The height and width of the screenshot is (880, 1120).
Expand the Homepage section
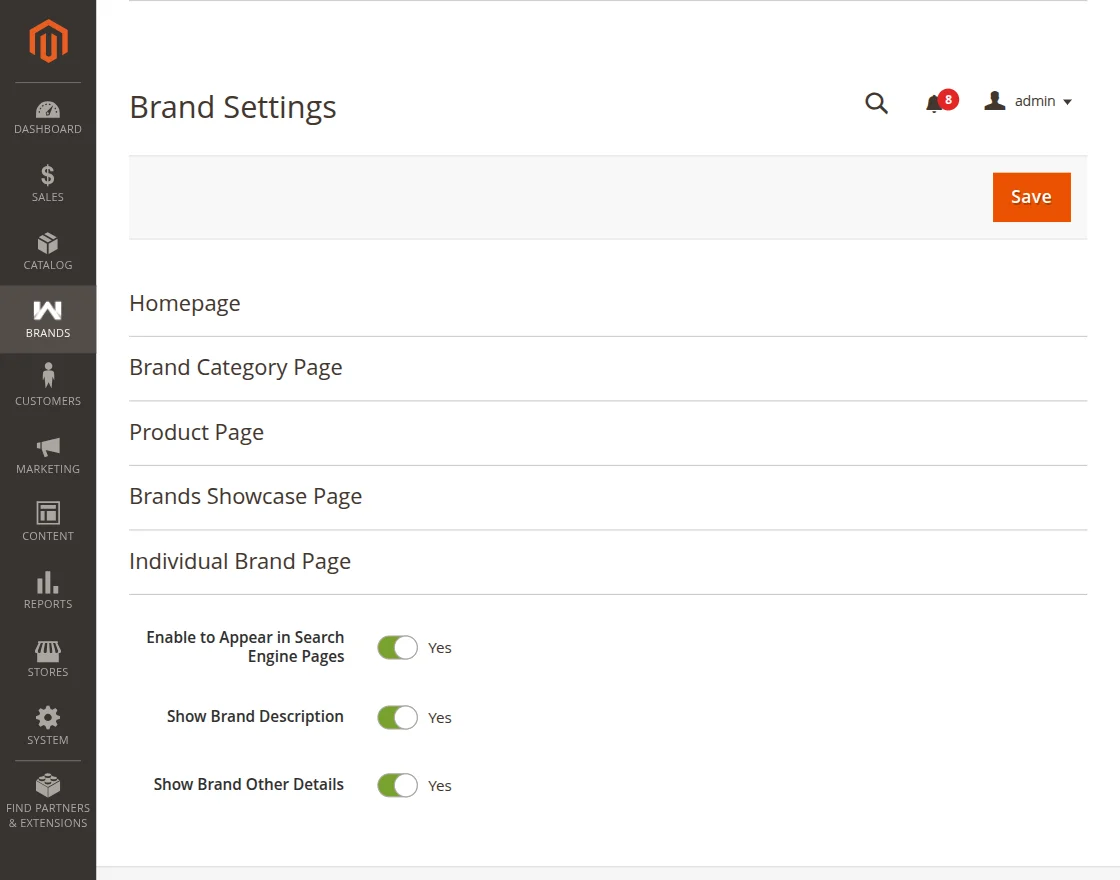(x=608, y=304)
